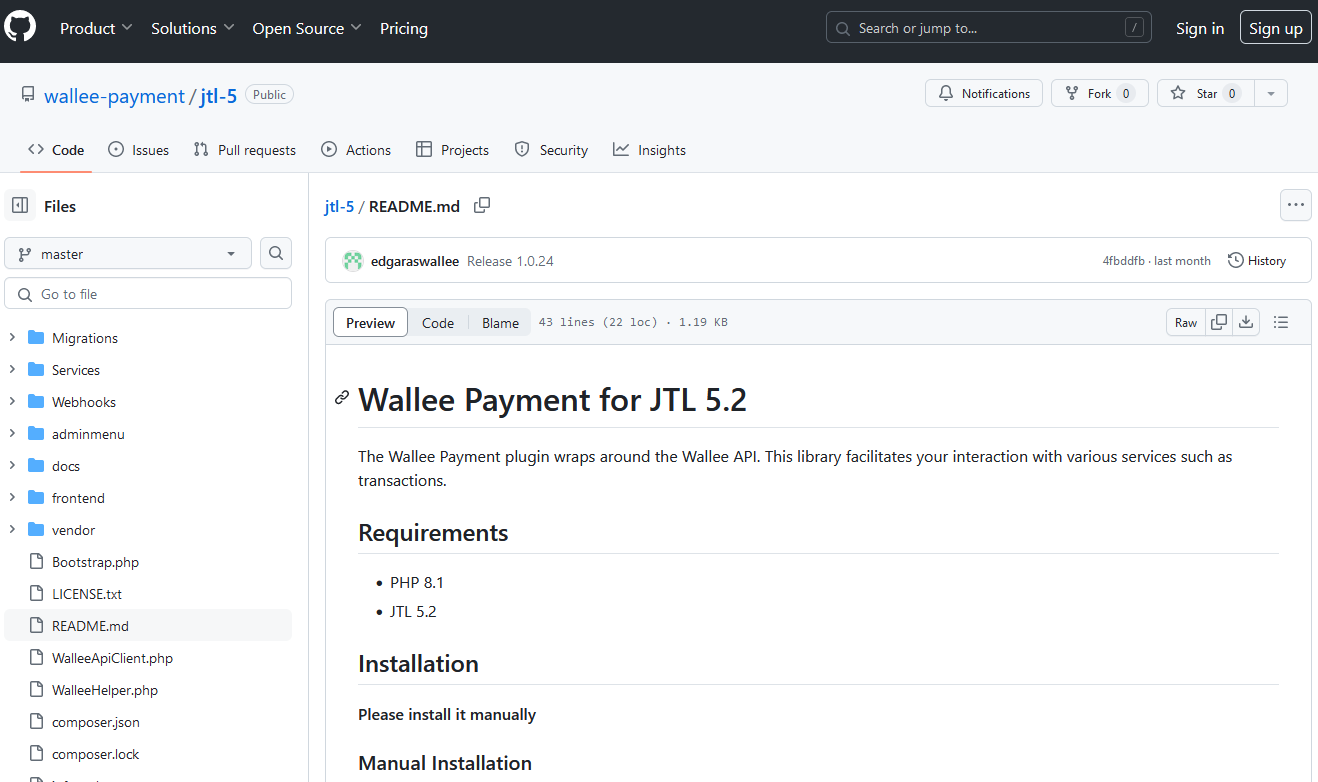Switch file view to Code
The image size is (1318, 782).
click(x=438, y=322)
